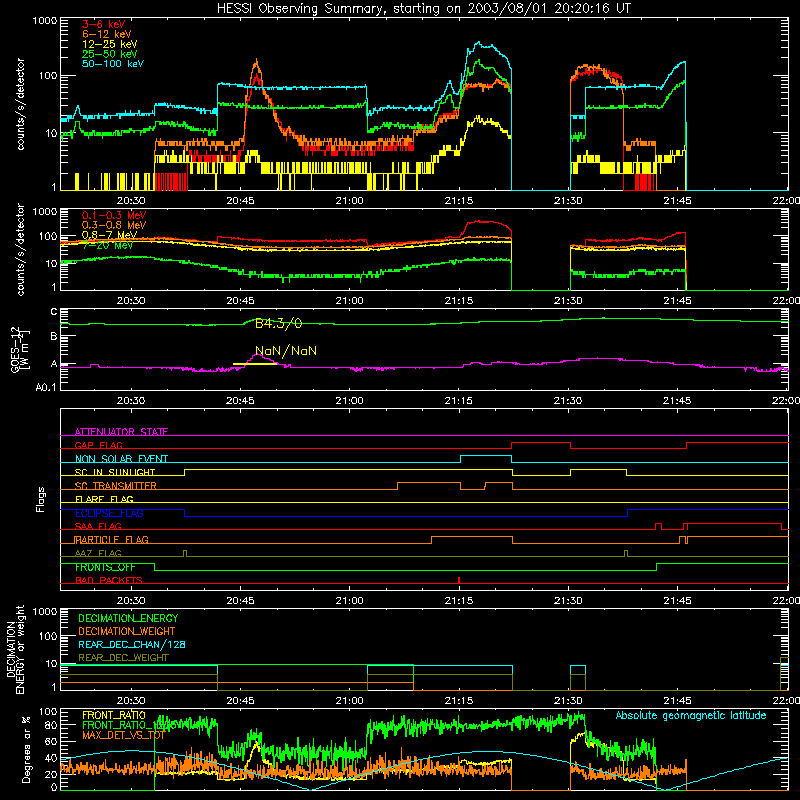Select the DECIMATION_ENERGY legend label
800x800 pixels.
click(128, 618)
